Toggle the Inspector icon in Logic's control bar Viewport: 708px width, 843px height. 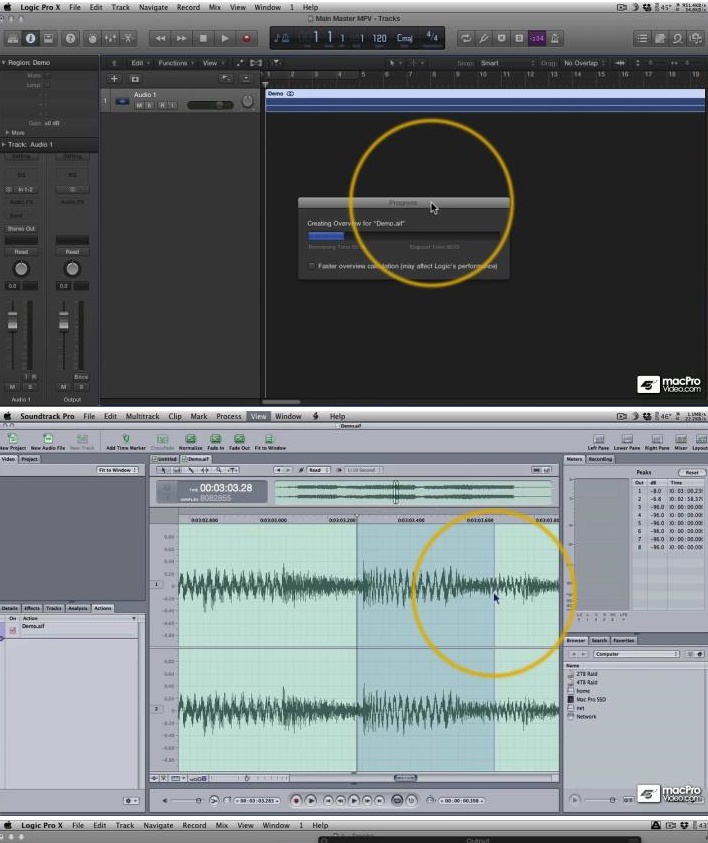(31, 38)
